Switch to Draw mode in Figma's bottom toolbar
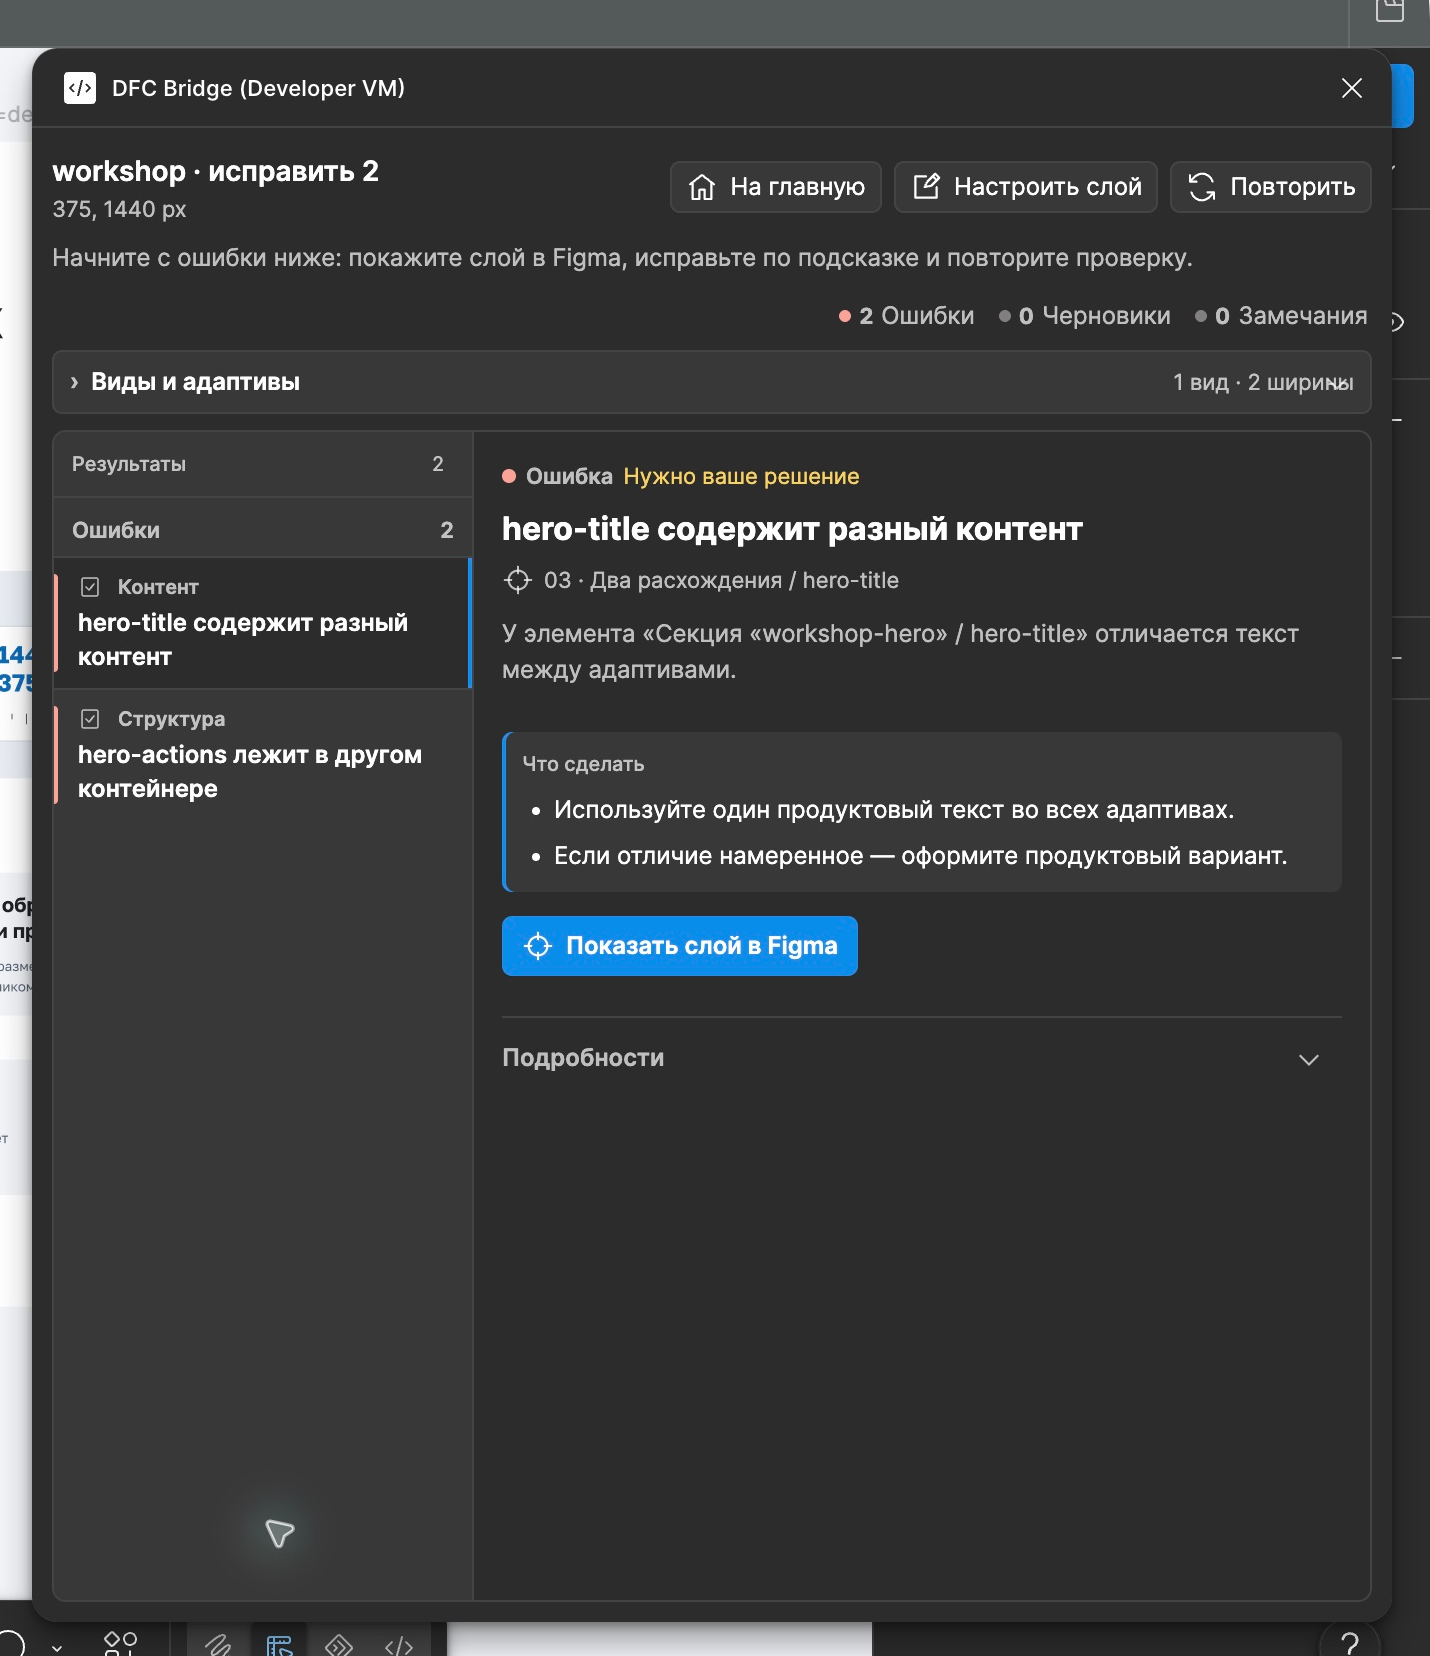The width and height of the screenshot is (1430, 1656). point(218,1644)
